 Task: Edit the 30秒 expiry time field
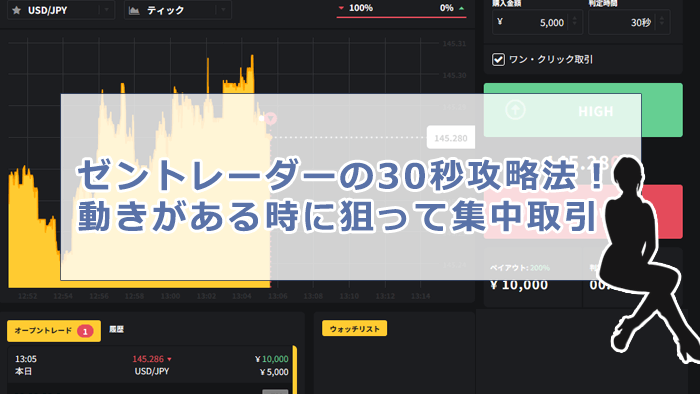pyautogui.click(x=629, y=22)
